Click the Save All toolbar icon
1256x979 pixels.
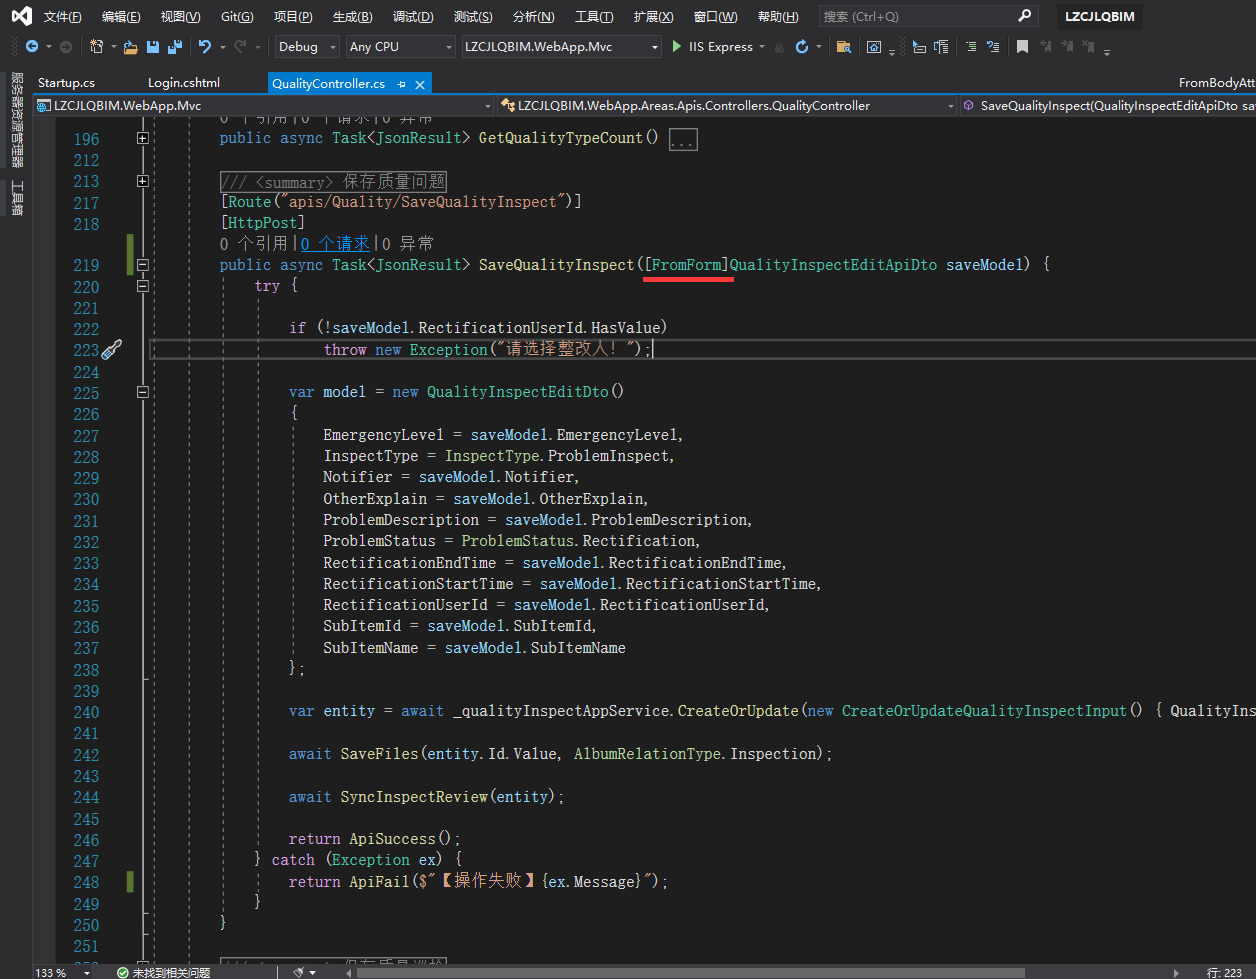click(x=175, y=47)
